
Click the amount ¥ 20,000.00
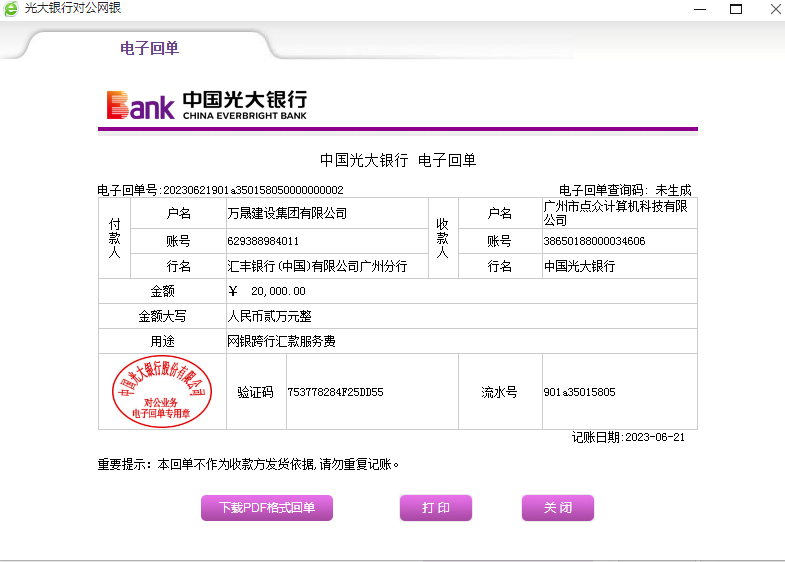pyautogui.click(x=267, y=291)
